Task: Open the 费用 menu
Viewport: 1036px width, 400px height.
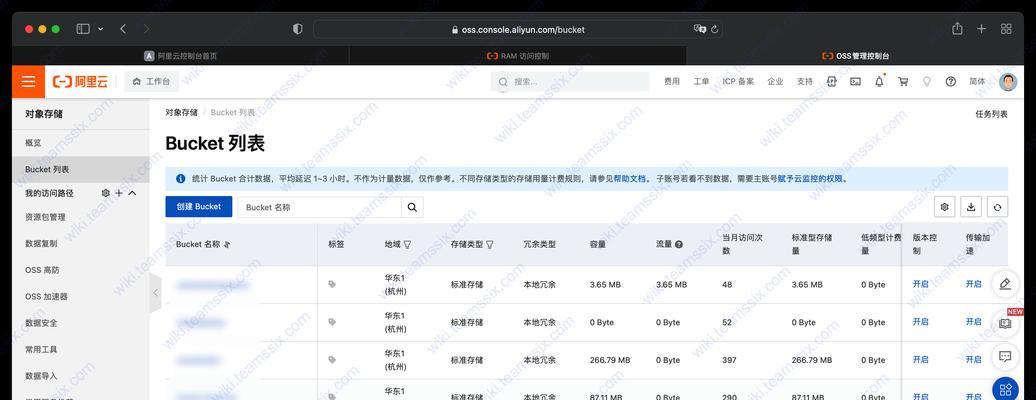Action: (x=672, y=82)
